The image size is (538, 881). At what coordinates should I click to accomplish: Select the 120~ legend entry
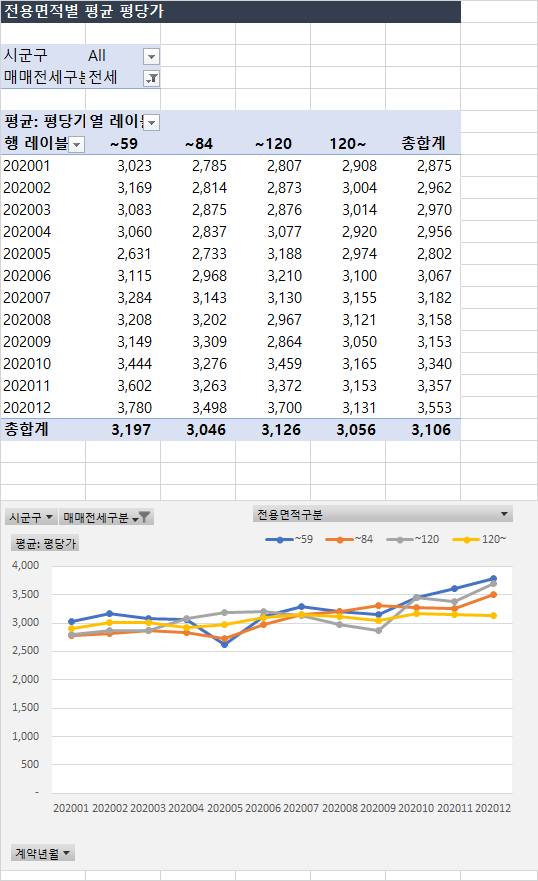479,539
